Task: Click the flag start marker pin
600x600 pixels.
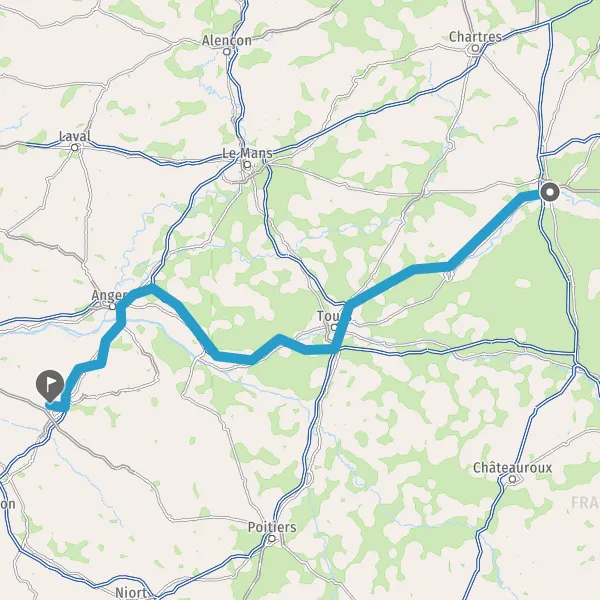Action: (x=50, y=385)
